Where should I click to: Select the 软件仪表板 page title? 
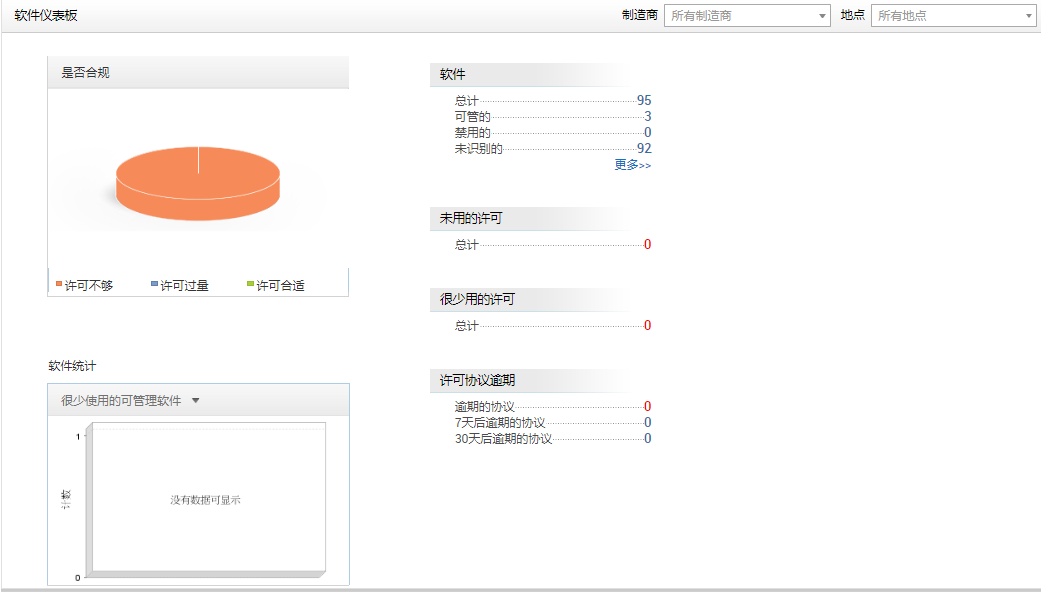click(46, 15)
